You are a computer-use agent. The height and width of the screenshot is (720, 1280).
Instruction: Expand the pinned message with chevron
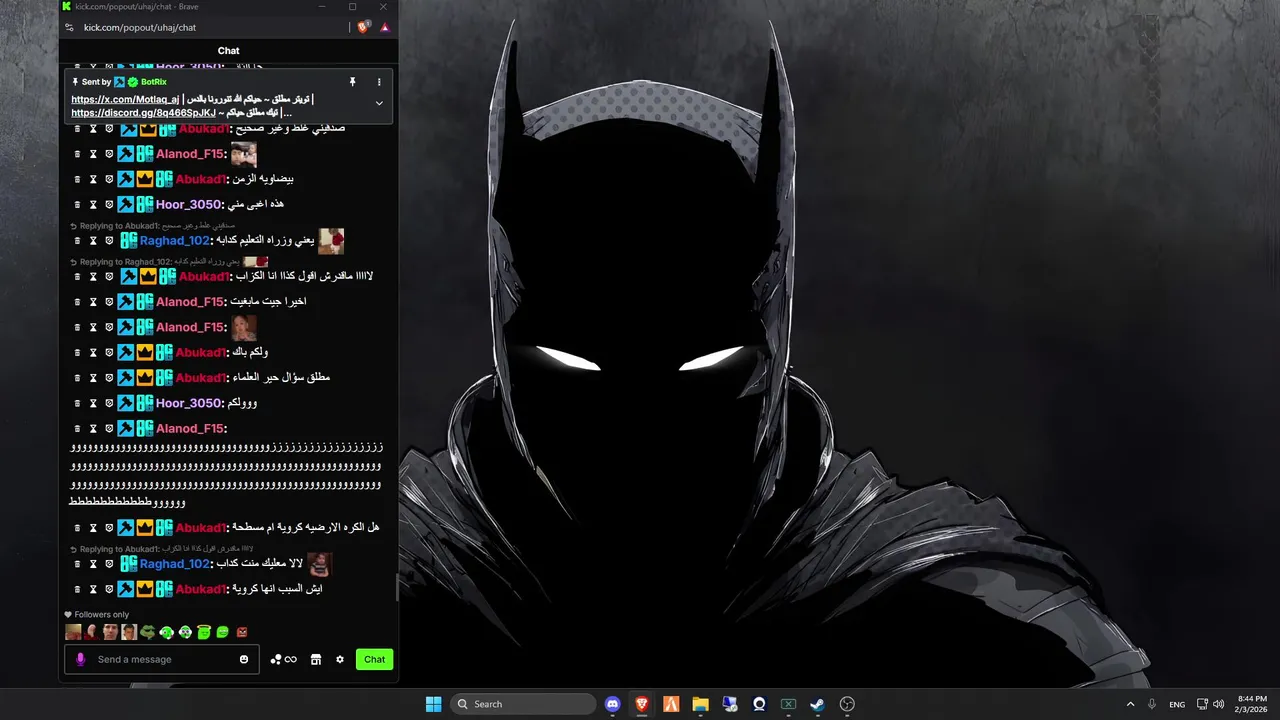tap(379, 103)
